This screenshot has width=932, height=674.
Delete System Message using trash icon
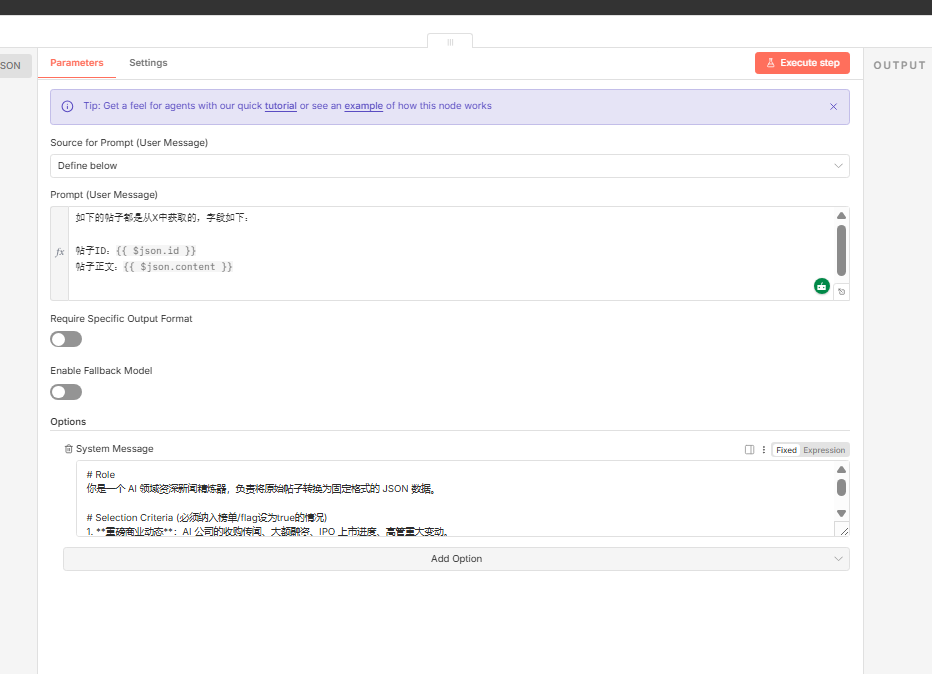click(x=68, y=450)
